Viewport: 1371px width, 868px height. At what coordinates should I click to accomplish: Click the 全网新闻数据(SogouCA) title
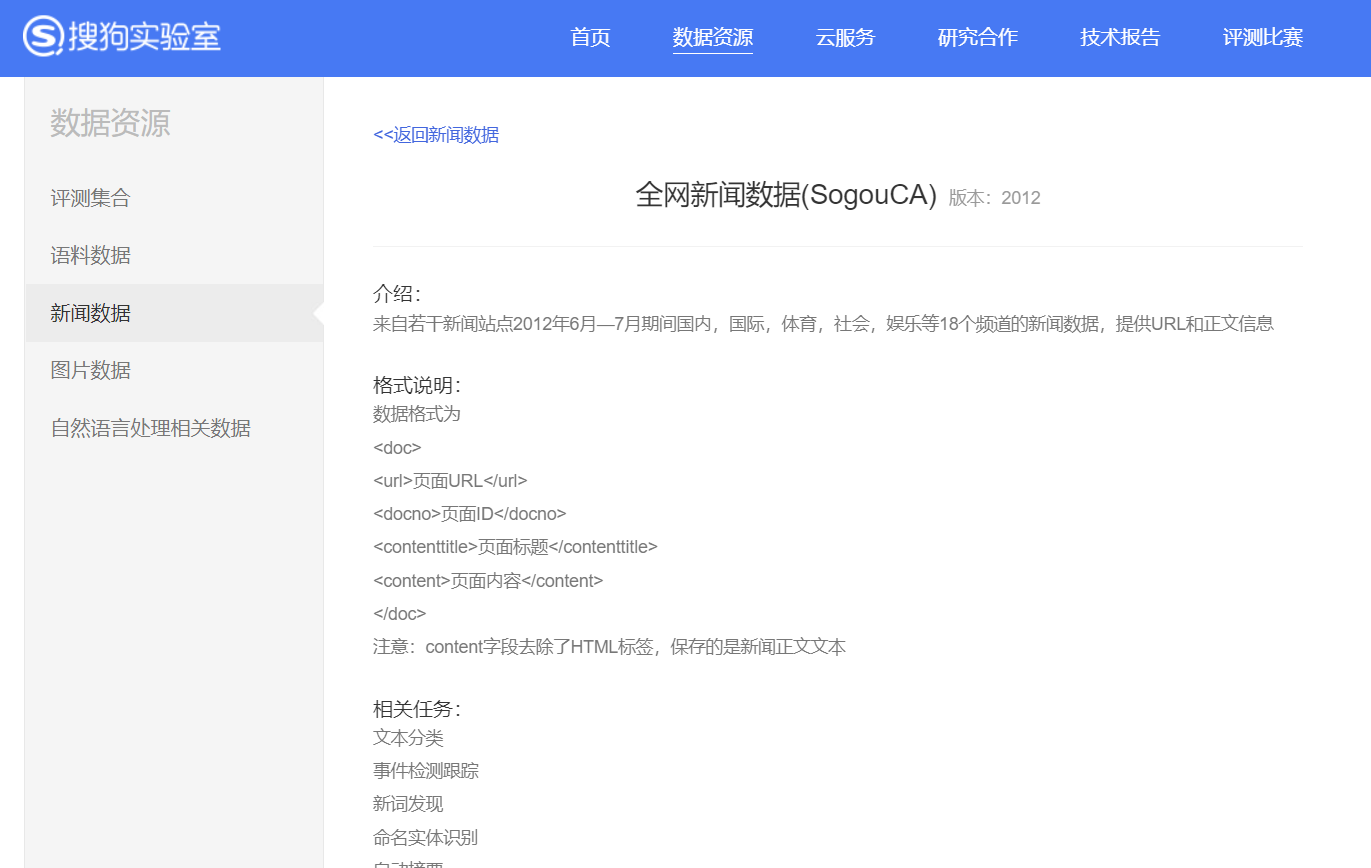(786, 195)
